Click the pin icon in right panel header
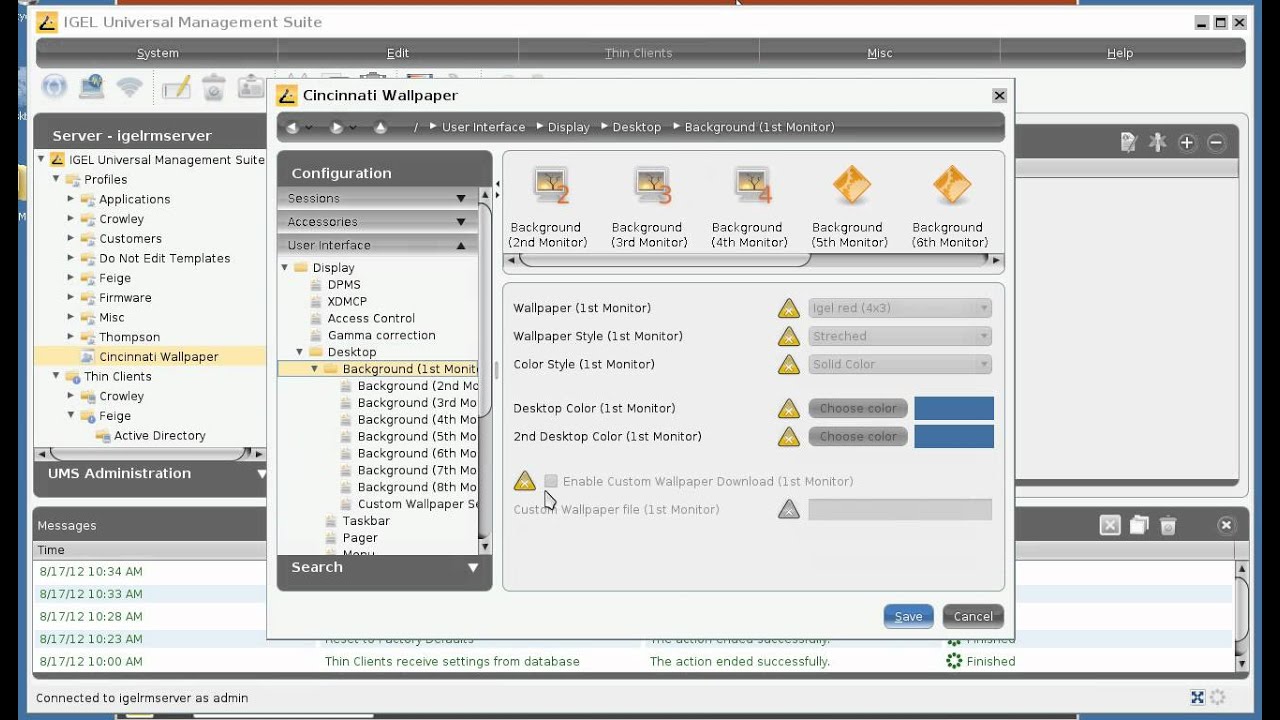Screen dimensions: 1280x720 (x=1158, y=143)
